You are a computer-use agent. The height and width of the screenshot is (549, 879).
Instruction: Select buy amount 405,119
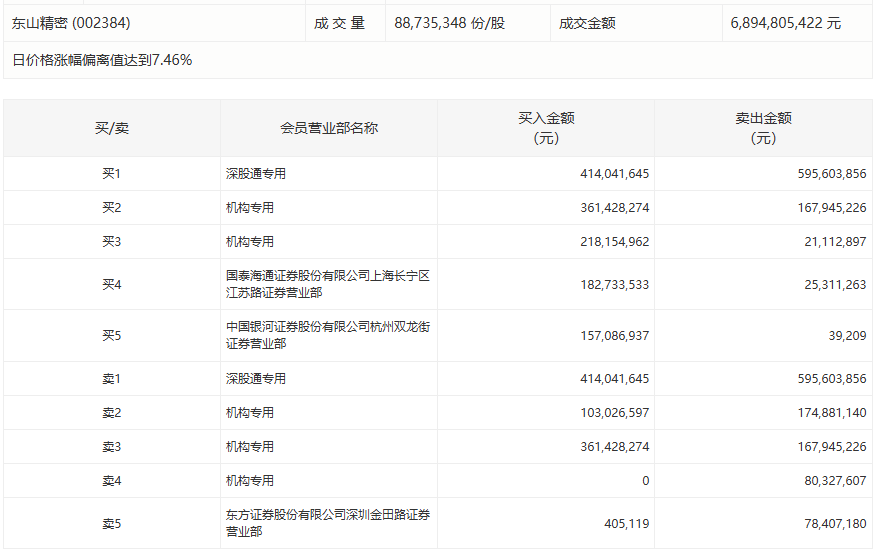[626, 524]
